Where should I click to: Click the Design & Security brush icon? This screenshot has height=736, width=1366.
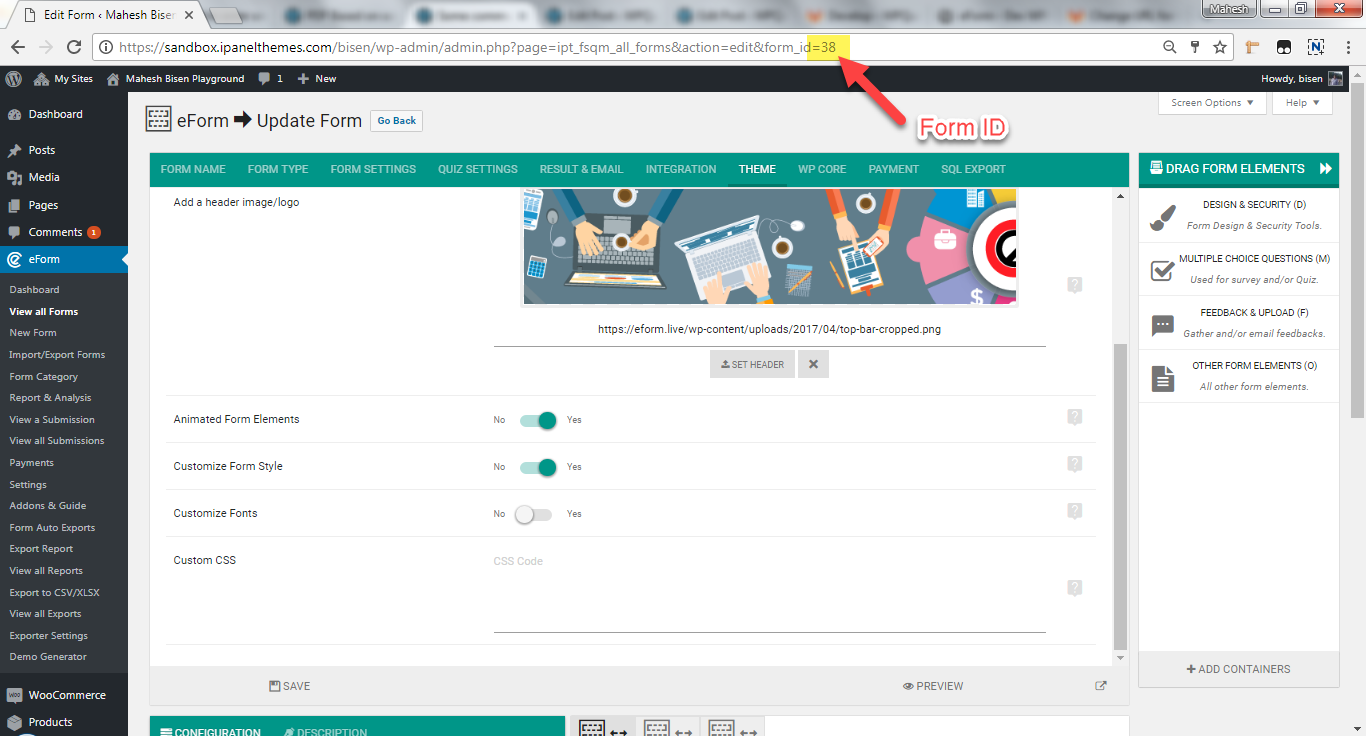(x=1162, y=217)
